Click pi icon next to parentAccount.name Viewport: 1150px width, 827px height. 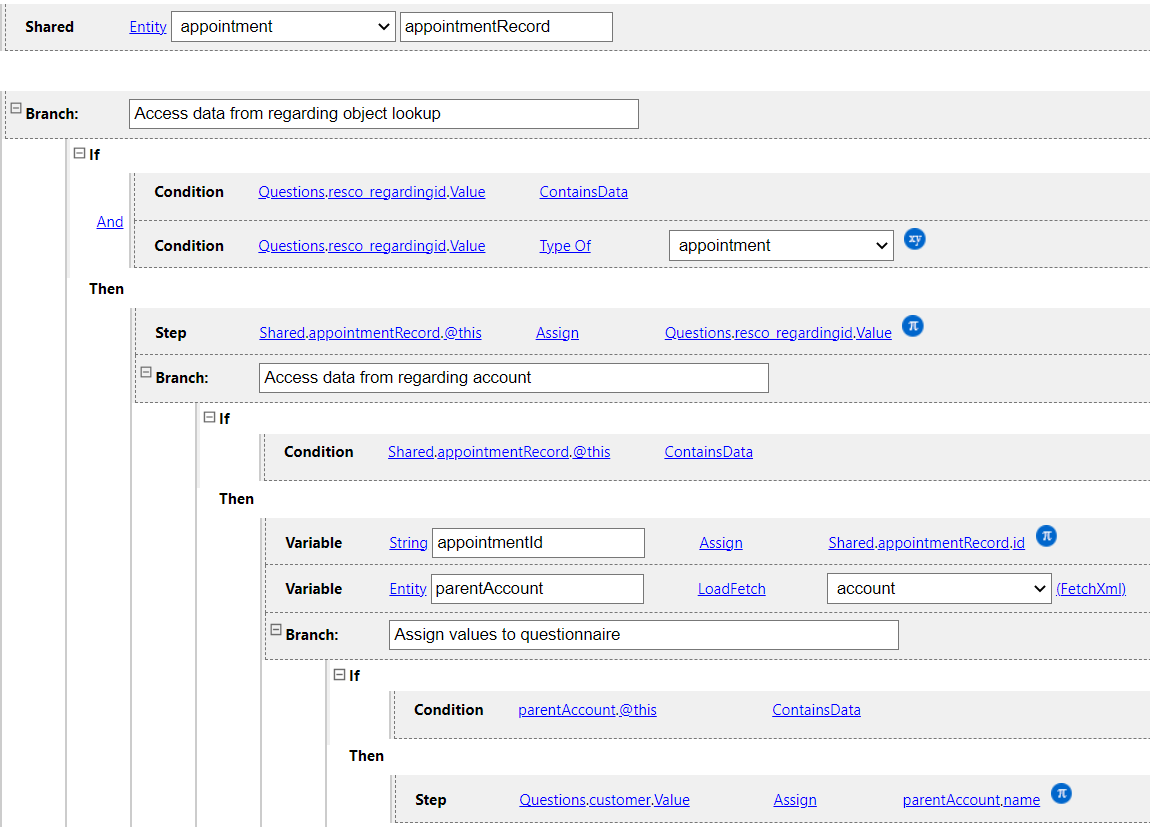[1062, 793]
